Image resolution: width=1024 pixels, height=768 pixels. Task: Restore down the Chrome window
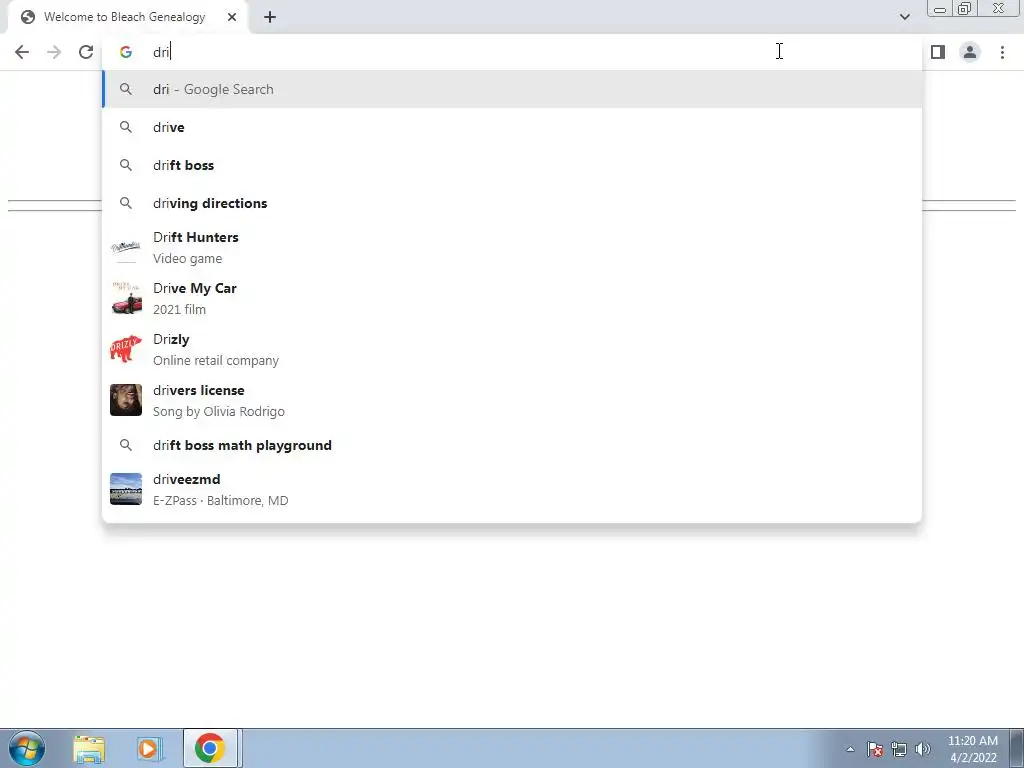tap(964, 8)
